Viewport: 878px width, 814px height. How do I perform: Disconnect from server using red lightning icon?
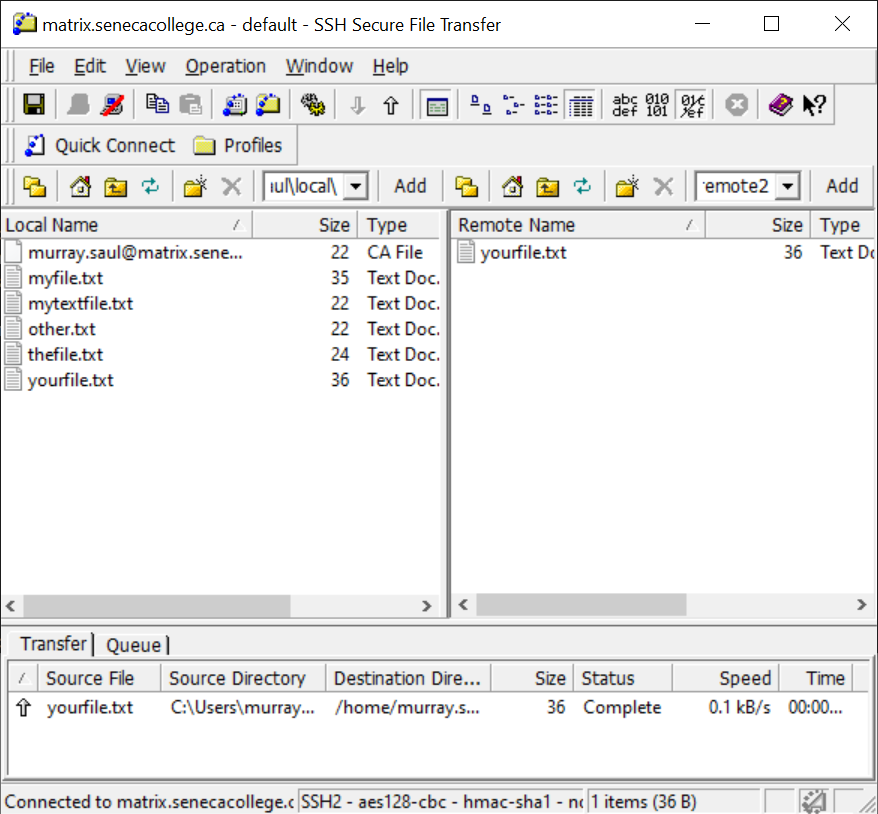tap(114, 104)
